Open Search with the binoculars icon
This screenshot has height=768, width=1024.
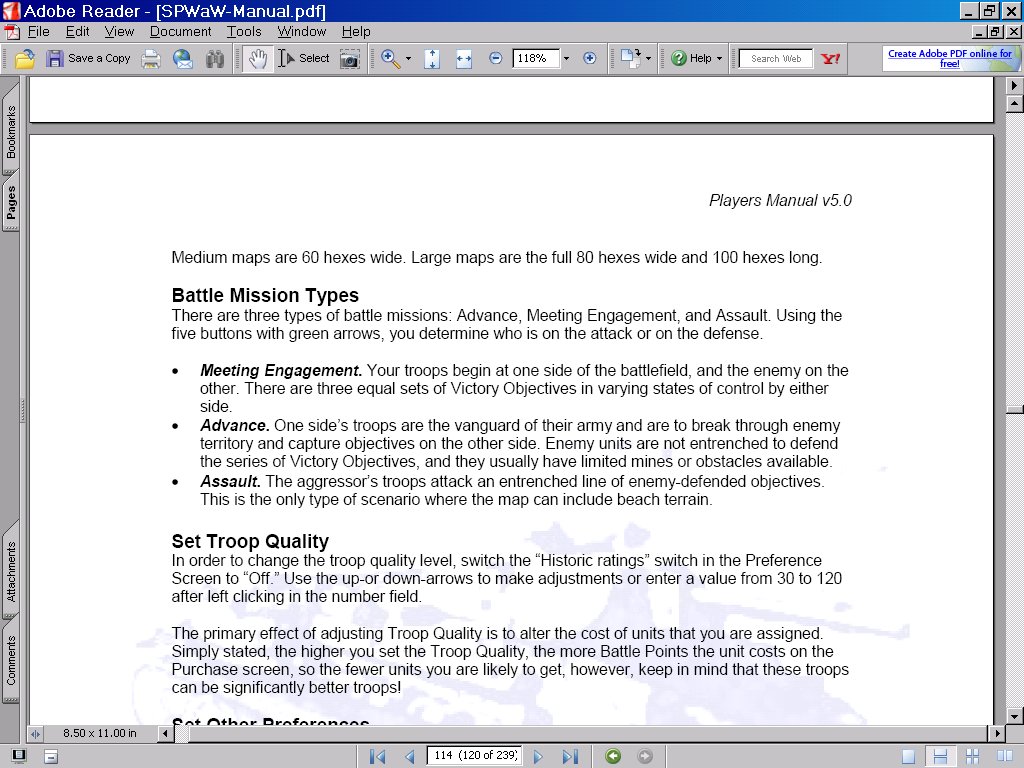pyautogui.click(x=214, y=59)
